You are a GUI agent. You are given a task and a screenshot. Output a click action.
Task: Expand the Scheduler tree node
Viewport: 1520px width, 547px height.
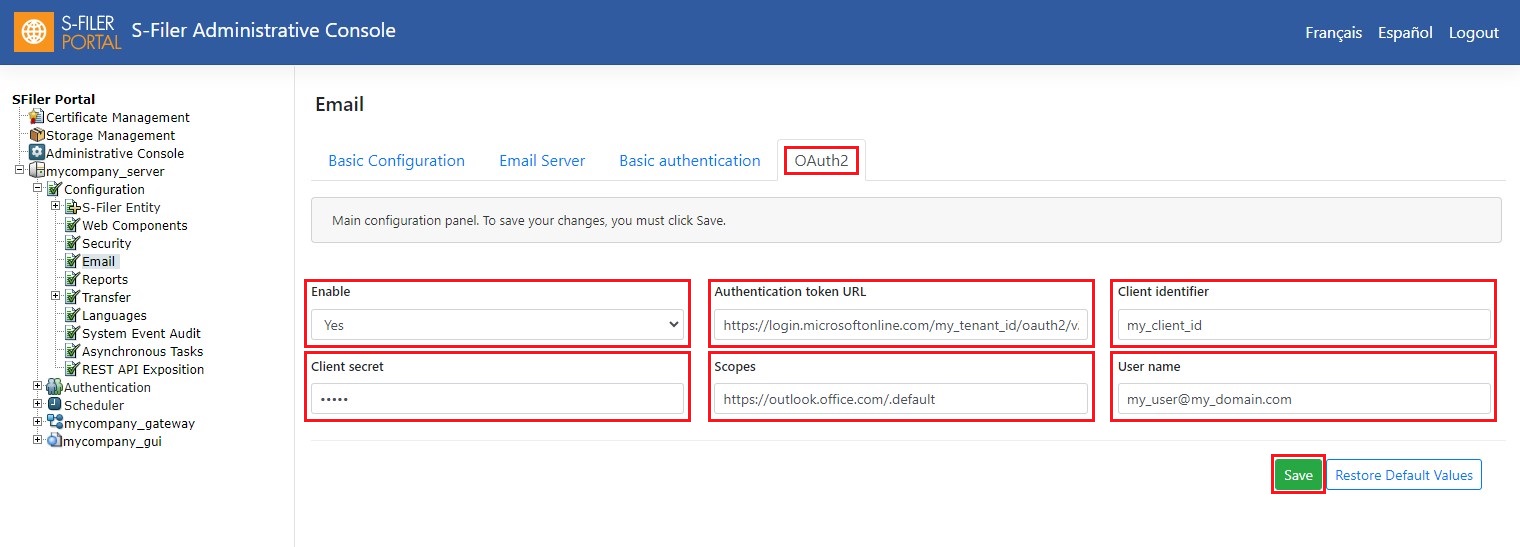coord(38,405)
